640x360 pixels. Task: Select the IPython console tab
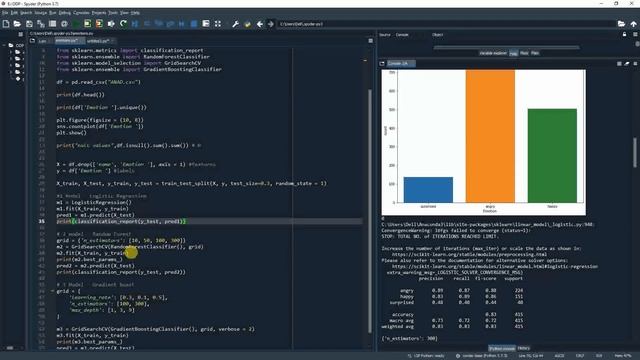point(502,348)
